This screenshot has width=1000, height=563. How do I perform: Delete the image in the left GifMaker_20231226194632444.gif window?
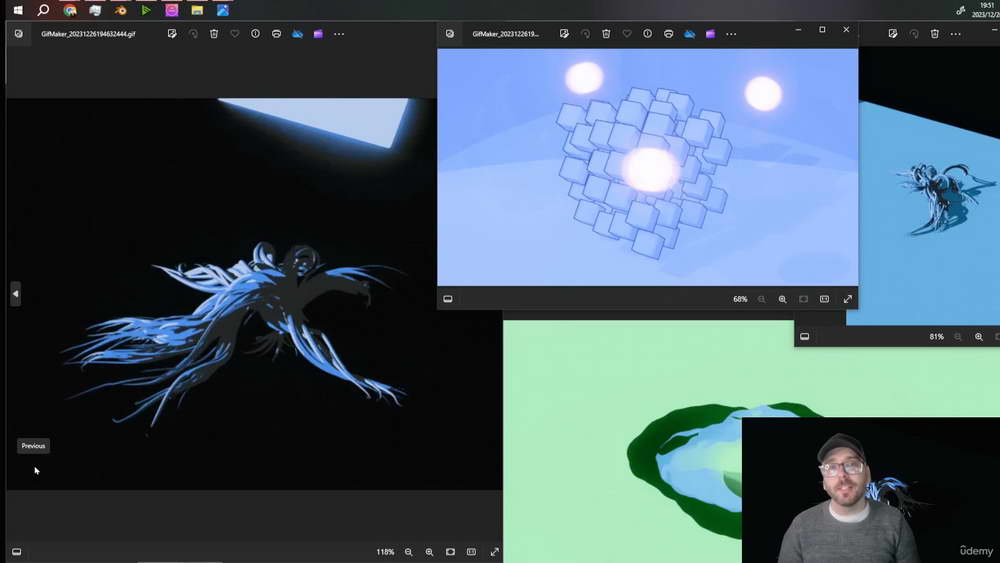214,34
